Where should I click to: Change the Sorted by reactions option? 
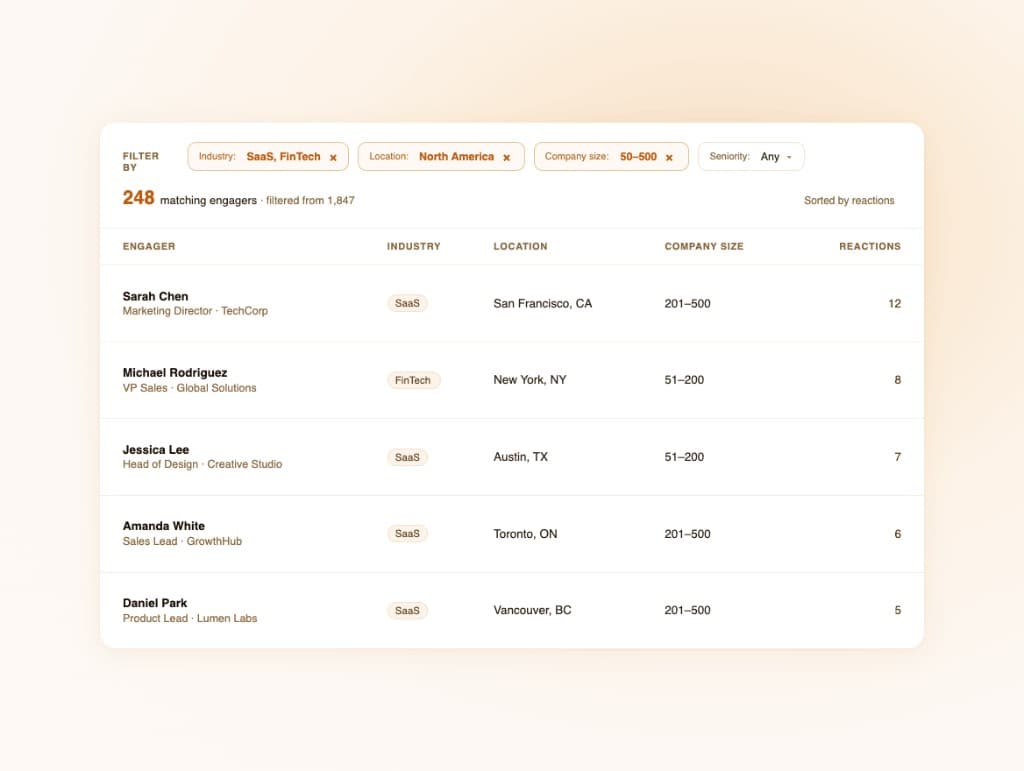tap(849, 200)
